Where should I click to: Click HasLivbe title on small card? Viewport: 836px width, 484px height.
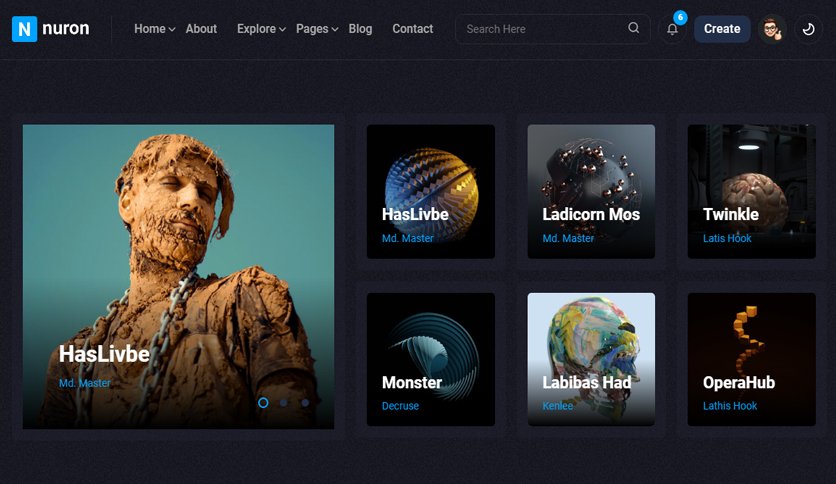pyautogui.click(x=415, y=214)
